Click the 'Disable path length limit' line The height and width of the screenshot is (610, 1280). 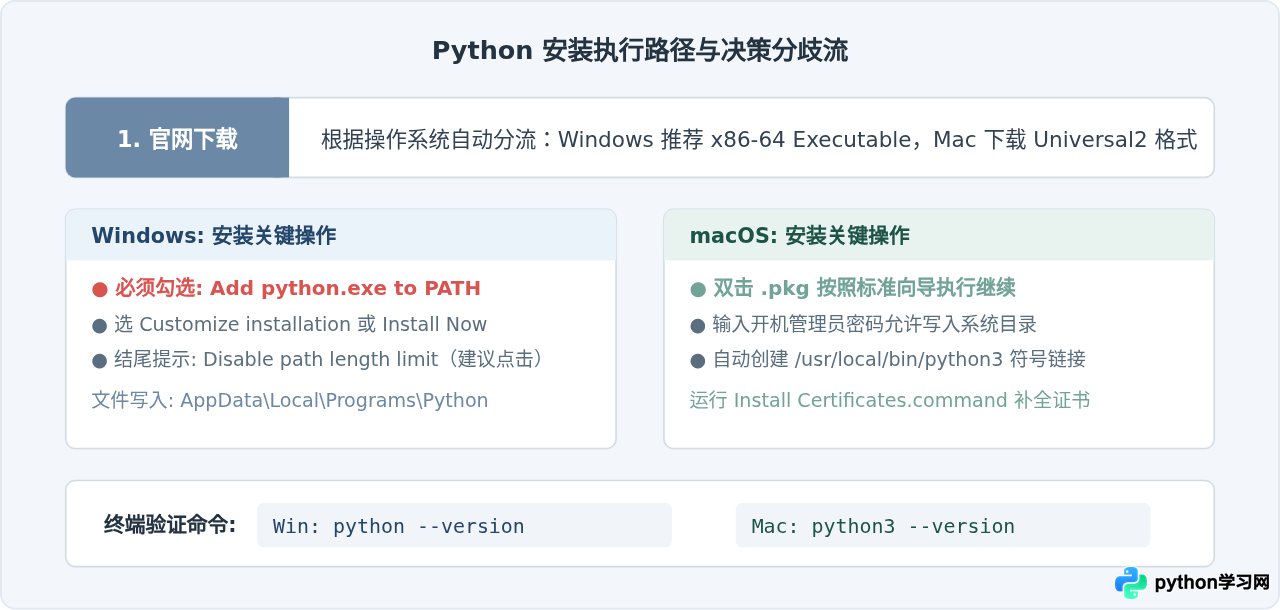click(319, 359)
